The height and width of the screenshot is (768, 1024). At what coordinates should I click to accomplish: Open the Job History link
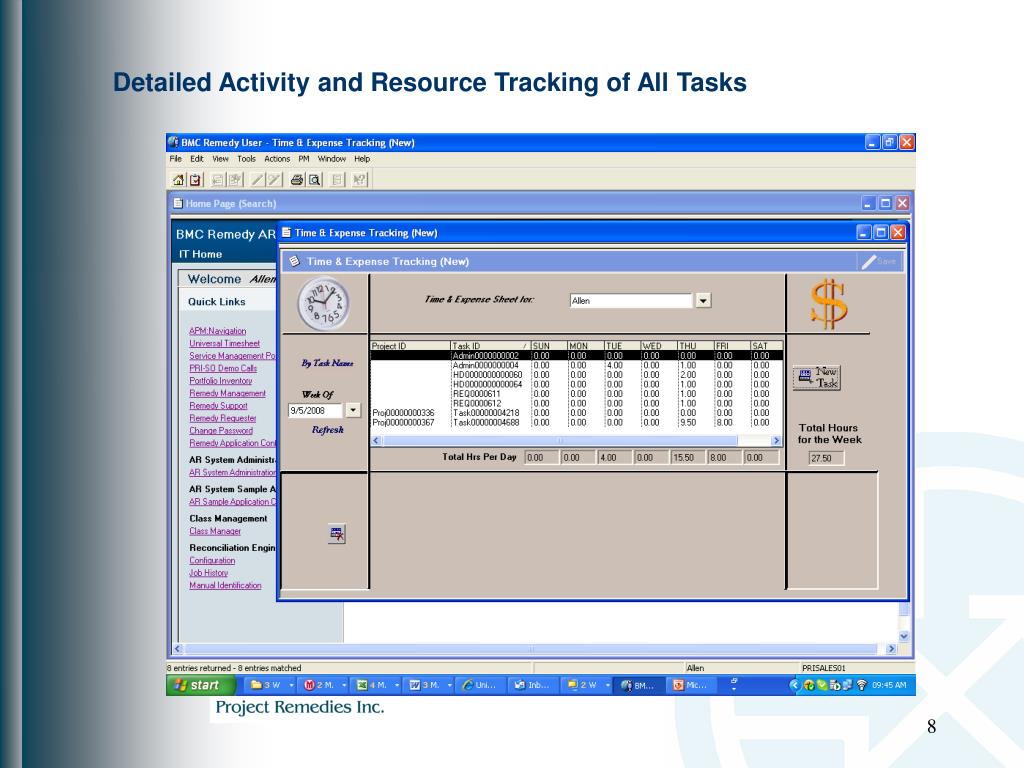208,573
